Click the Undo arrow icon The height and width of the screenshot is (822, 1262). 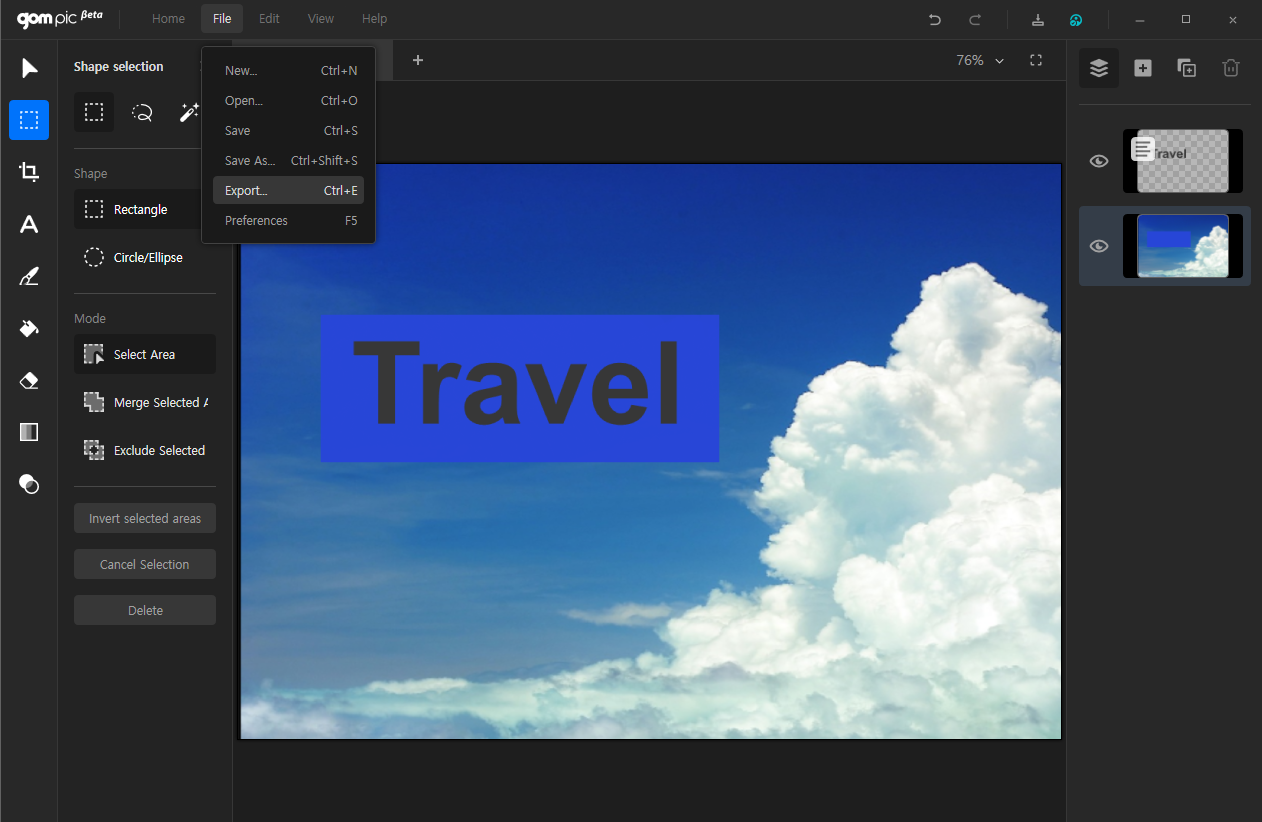click(x=934, y=19)
